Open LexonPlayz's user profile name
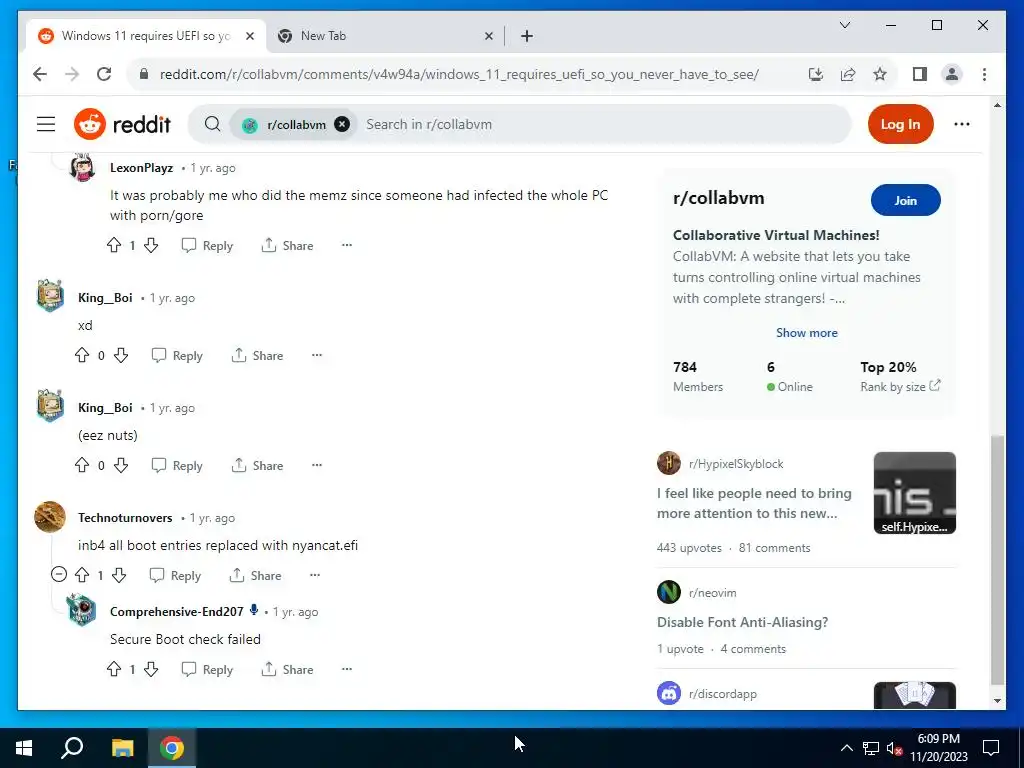 tap(141, 168)
